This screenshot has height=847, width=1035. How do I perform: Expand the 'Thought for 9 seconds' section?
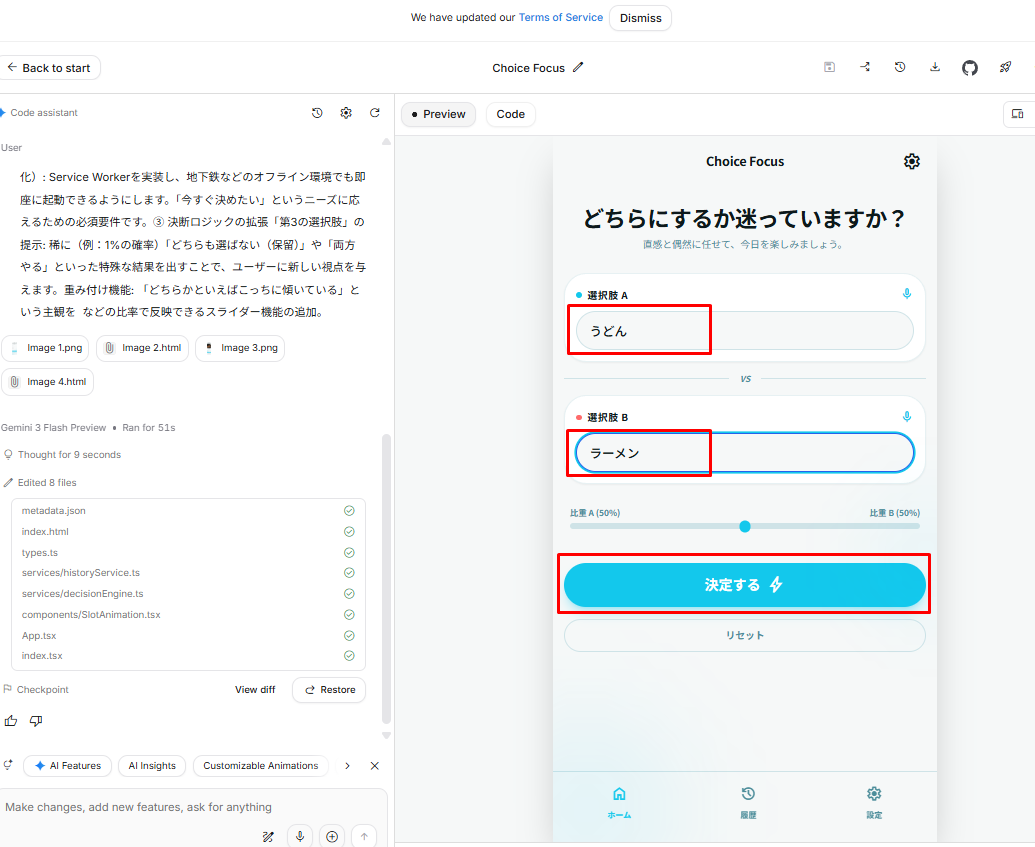(x=68, y=455)
